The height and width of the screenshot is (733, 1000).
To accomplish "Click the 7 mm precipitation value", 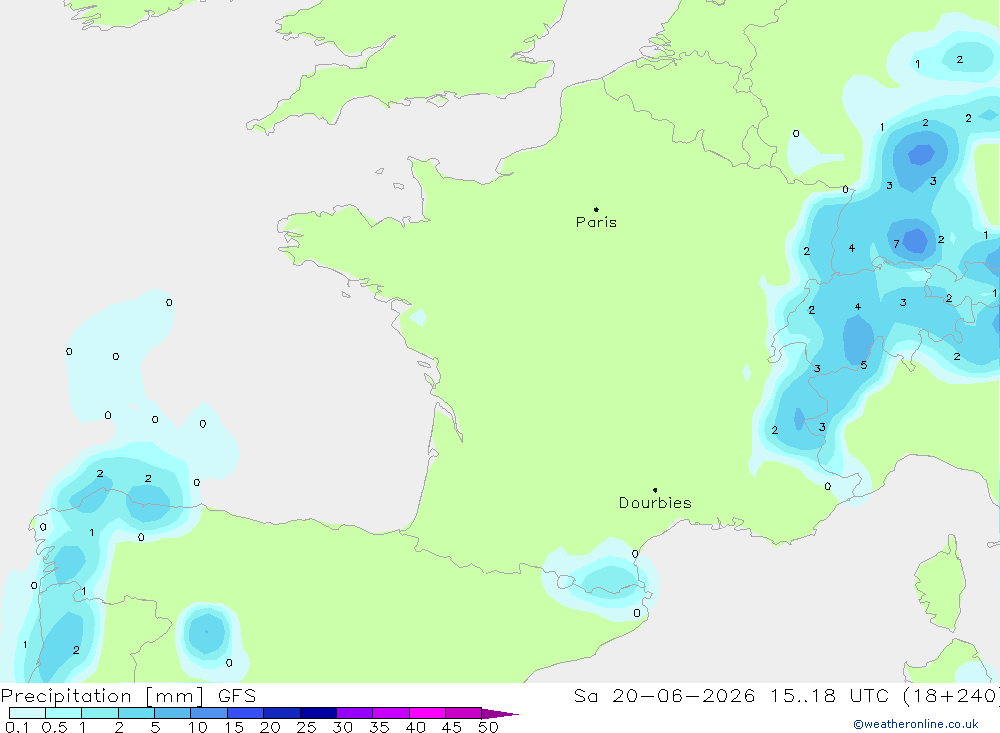I will 896,244.
